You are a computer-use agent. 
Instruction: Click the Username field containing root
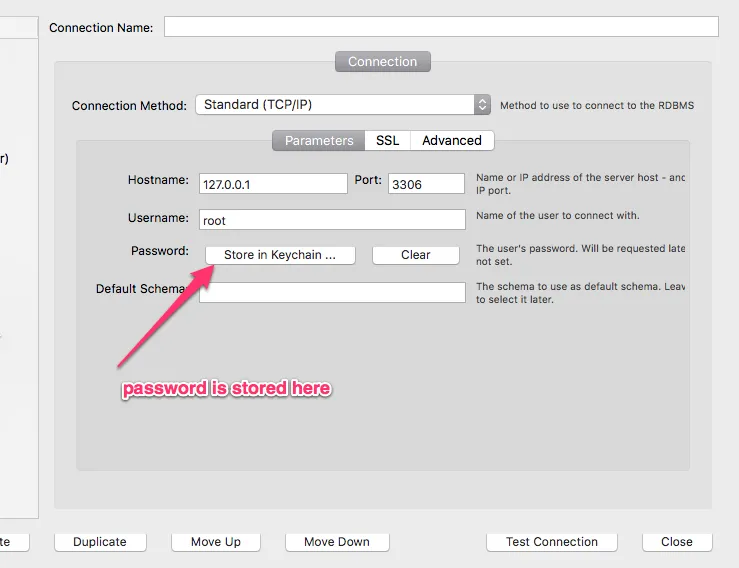(332, 220)
